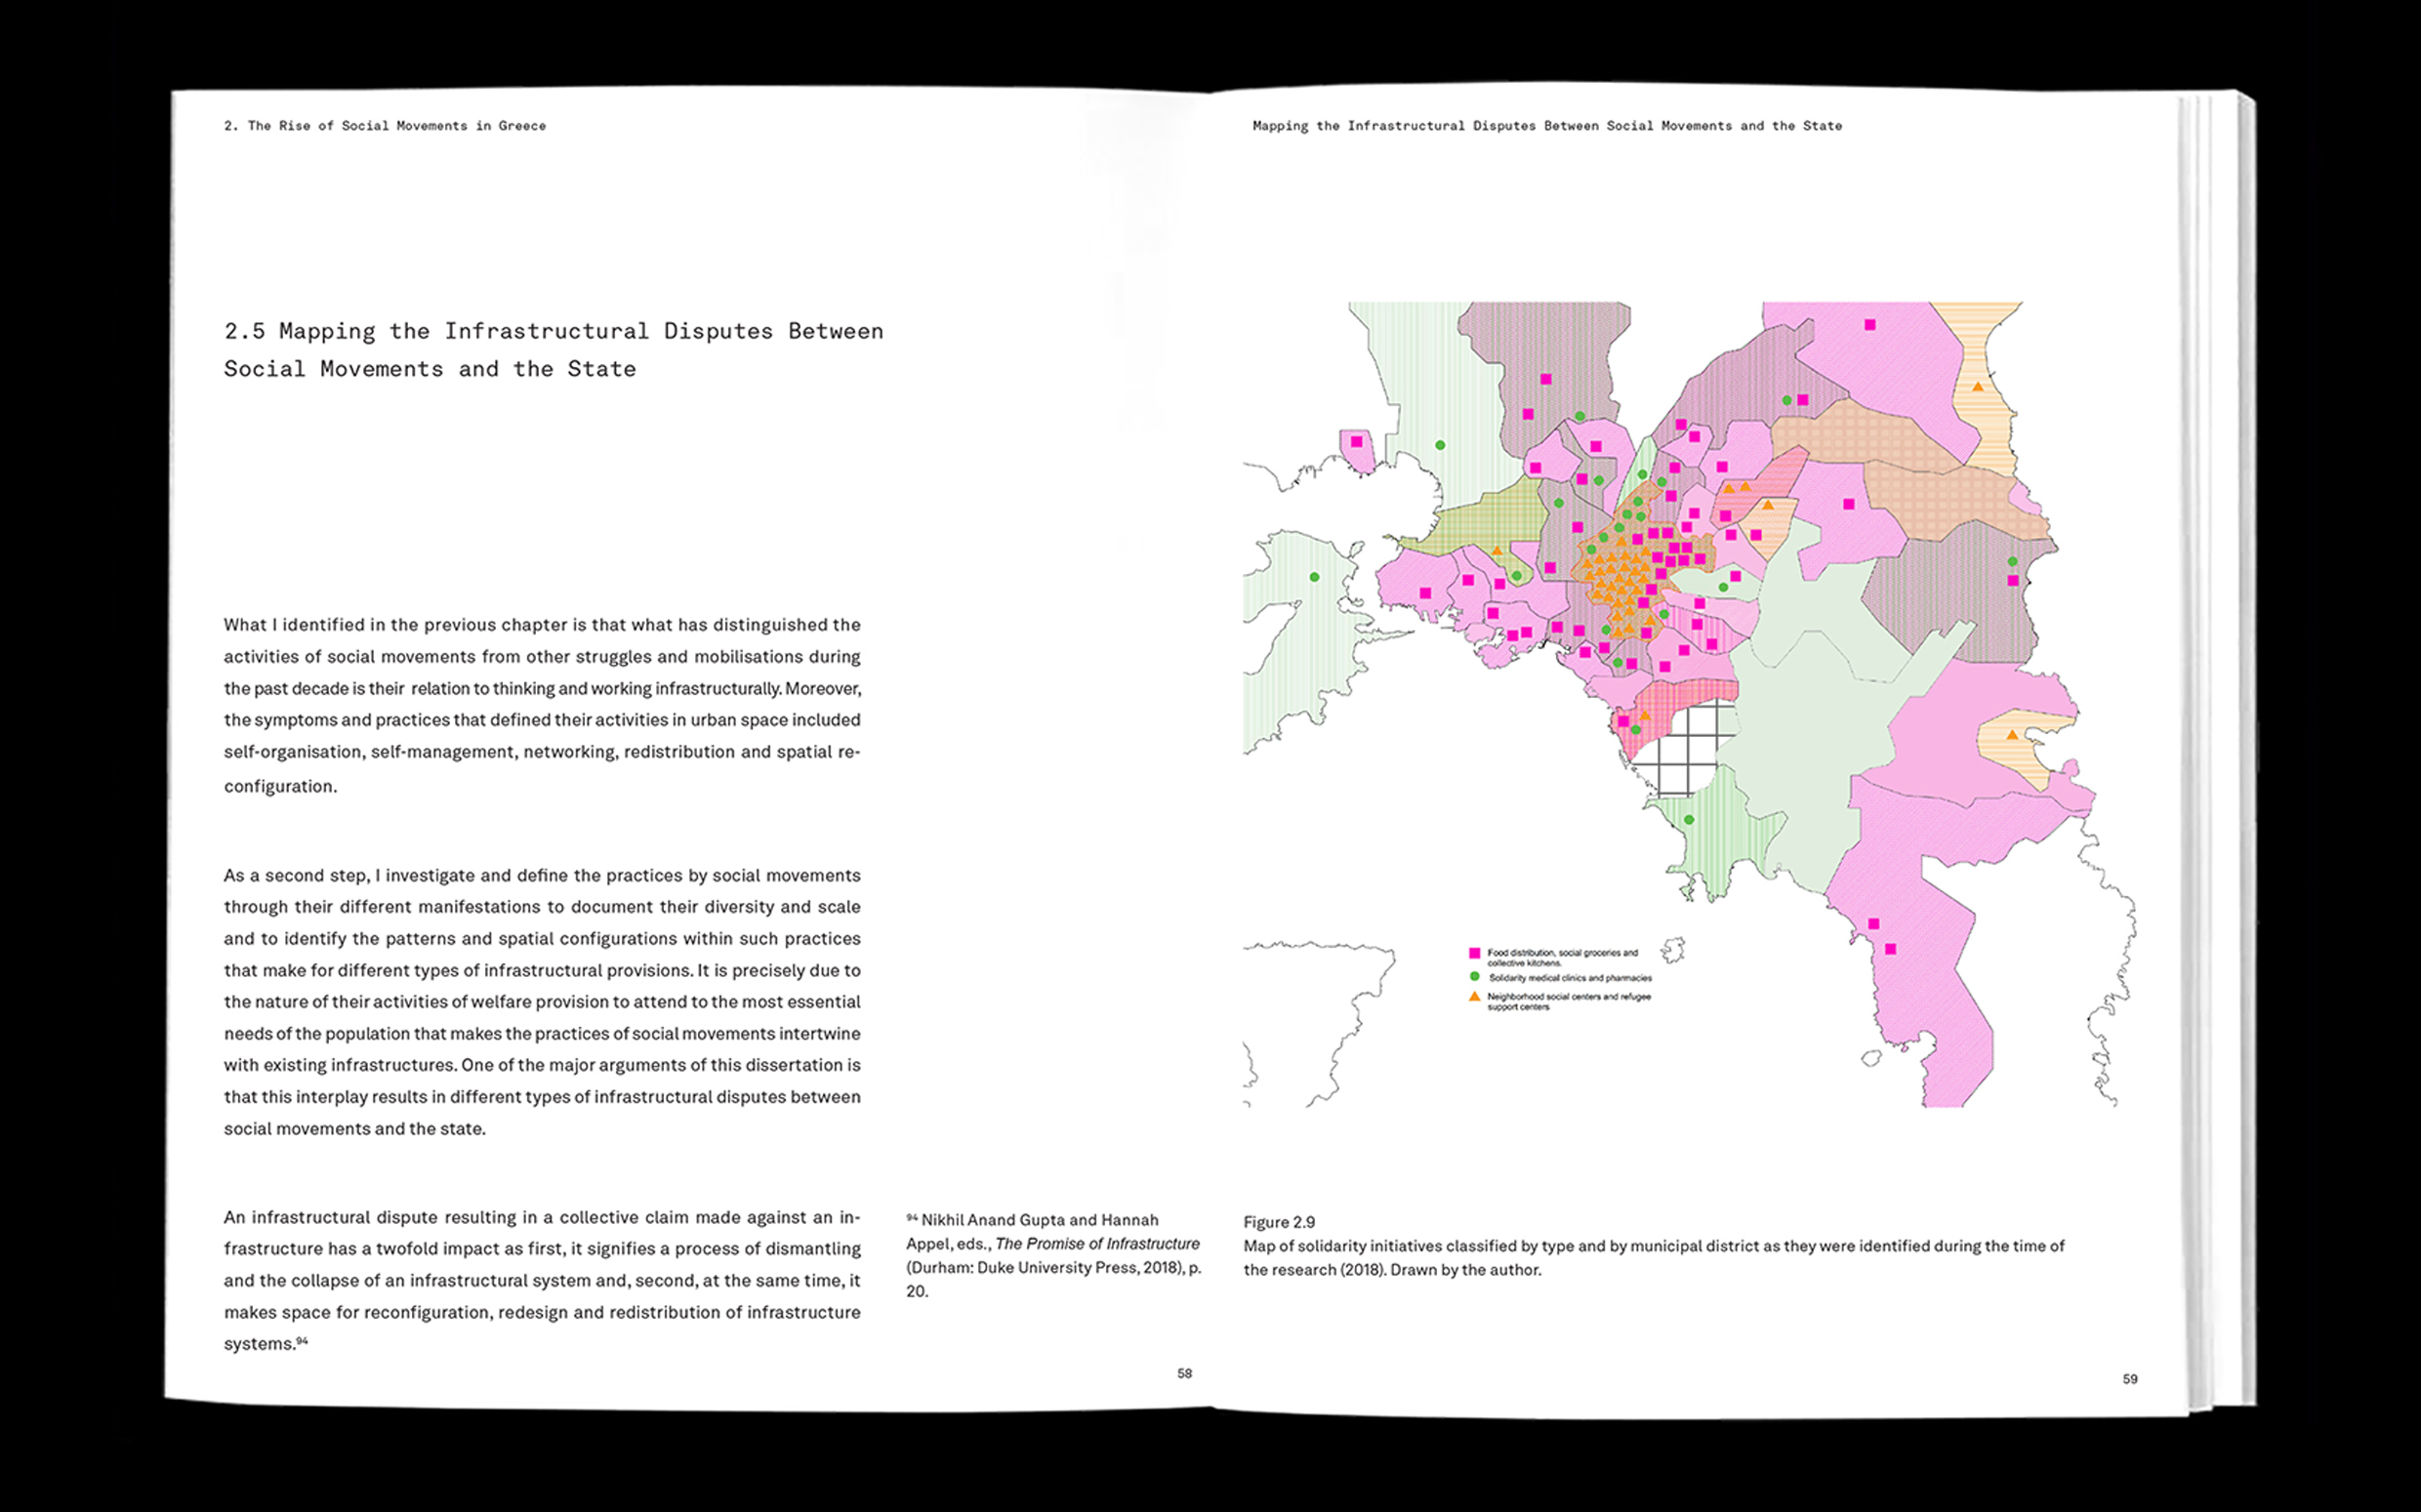Select 'Solidarity medical clinics and pharmacies' label
Viewport: 2421px width, 1512px height.
1570,978
